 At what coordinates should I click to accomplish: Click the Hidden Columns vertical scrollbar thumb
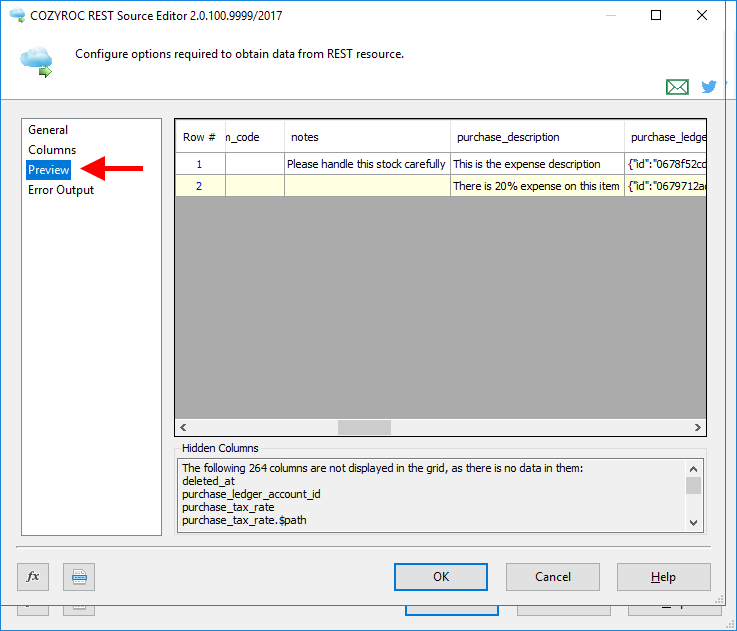[x=693, y=486]
